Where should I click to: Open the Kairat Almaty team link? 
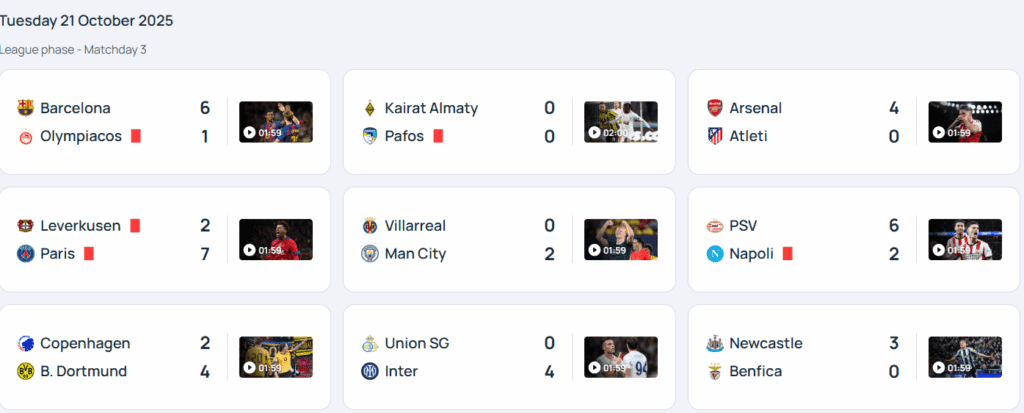pyautogui.click(x=431, y=108)
